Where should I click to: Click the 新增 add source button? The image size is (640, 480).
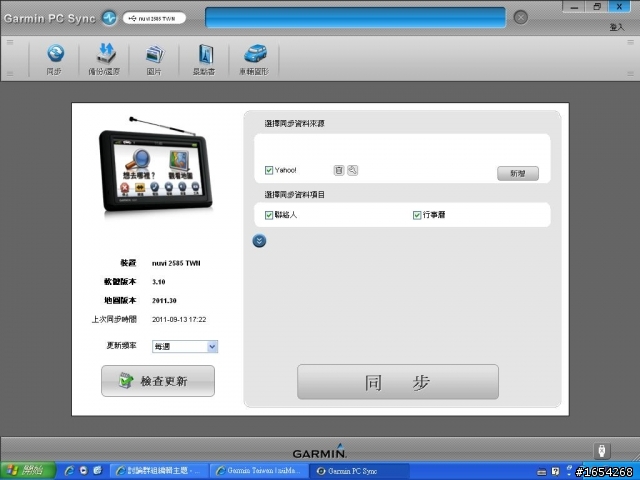(x=518, y=173)
